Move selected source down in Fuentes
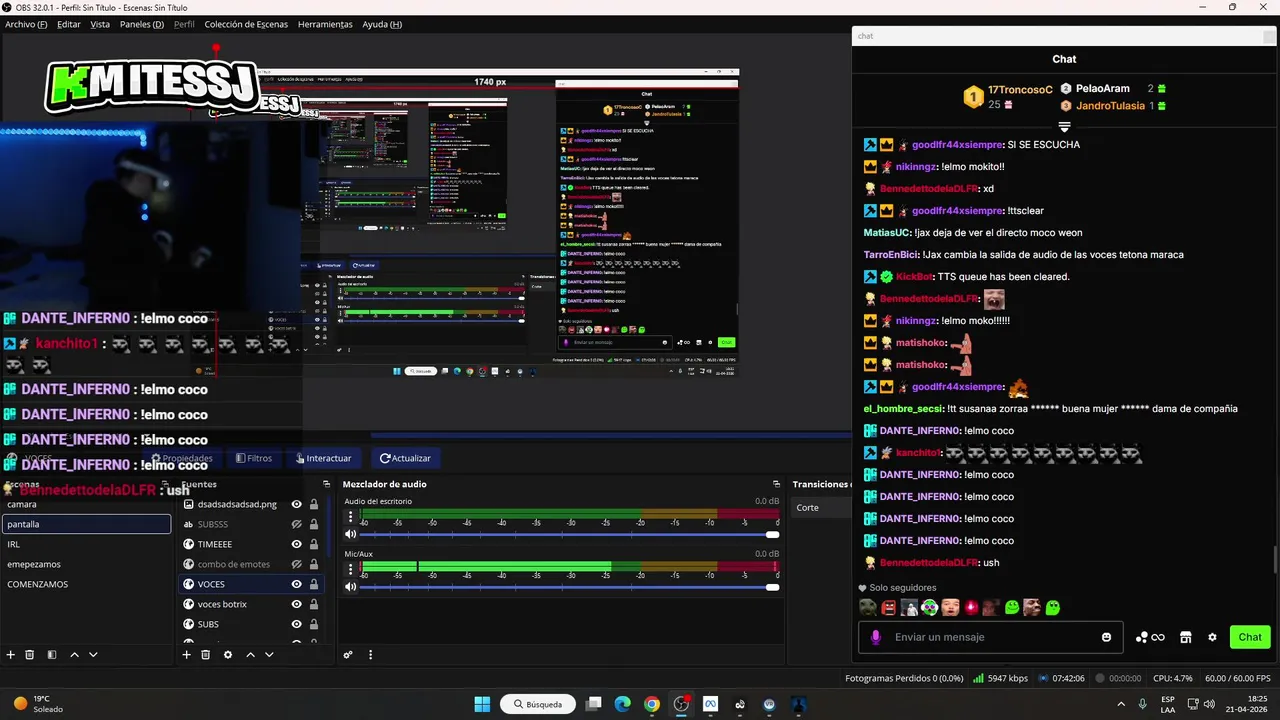Viewport: 1280px width, 720px height. (x=269, y=655)
